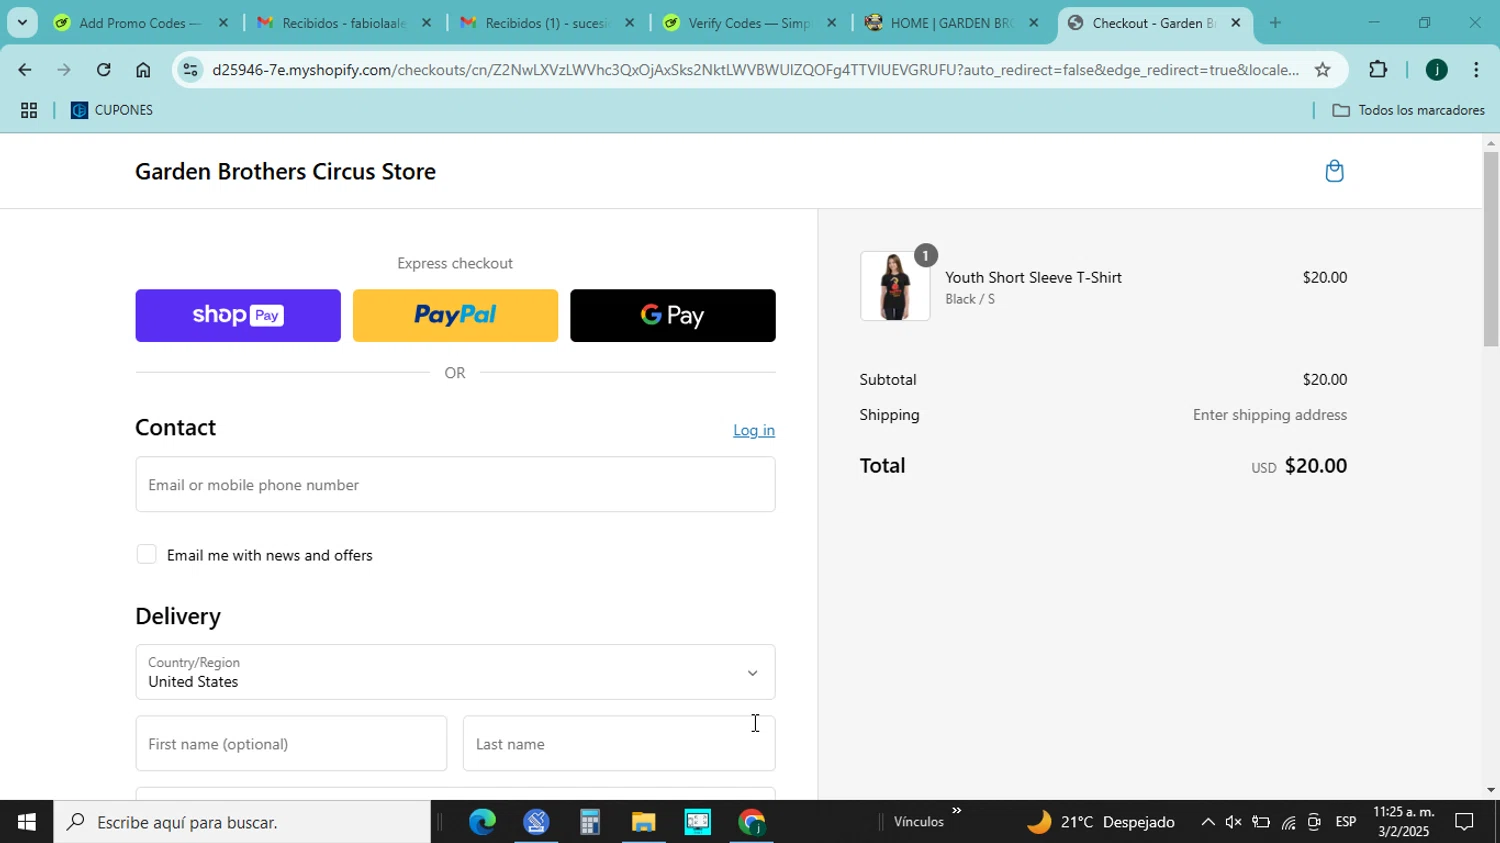Open the Garden Brothers Circus Store link
The image size is (1500, 843).
tap(285, 171)
